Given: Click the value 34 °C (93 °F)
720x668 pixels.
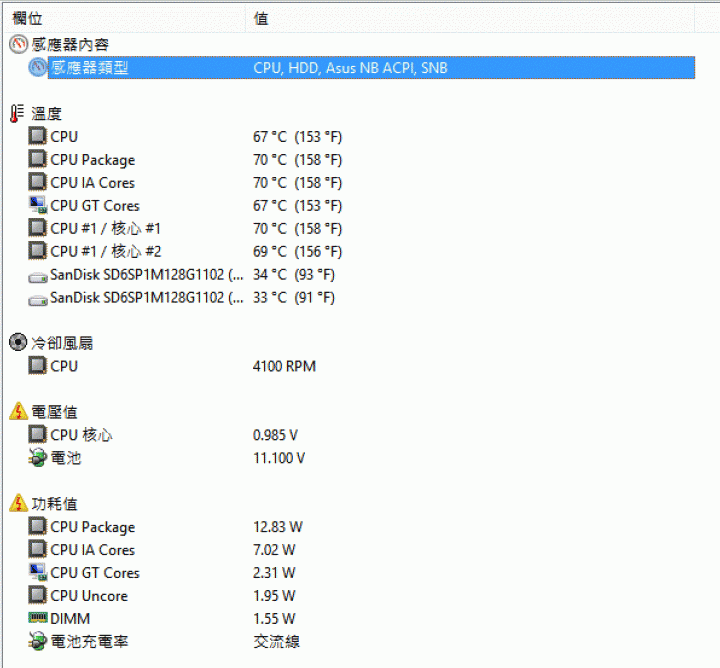Looking at the screenshot, I should pos(294,275).
